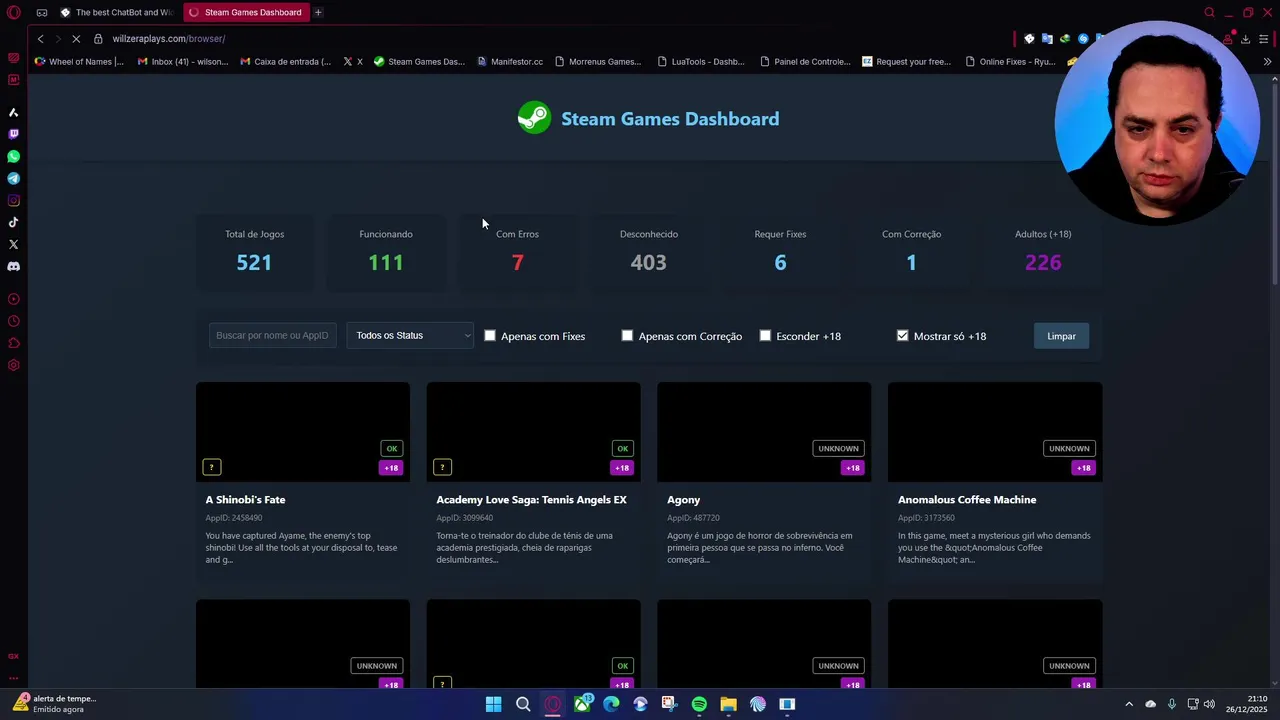Click the address bar padlock icon
The image size is (1280, 720).
98,38
